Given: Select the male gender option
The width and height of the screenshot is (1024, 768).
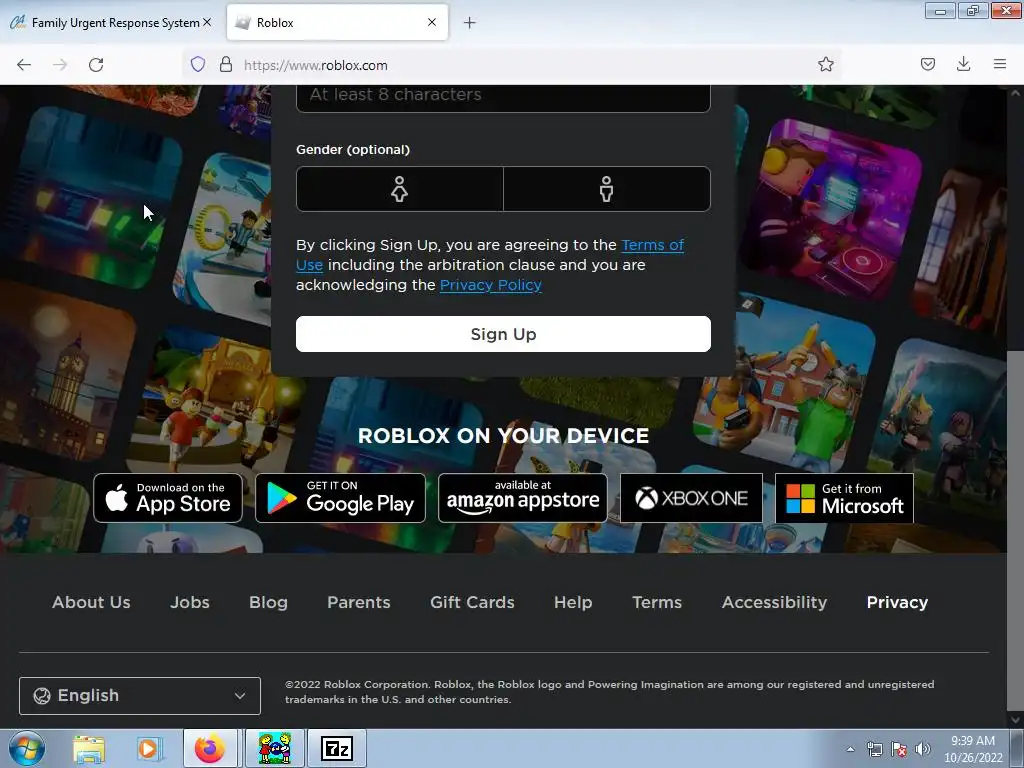Looking at the screenshot, I should click(x=607, y=189).
